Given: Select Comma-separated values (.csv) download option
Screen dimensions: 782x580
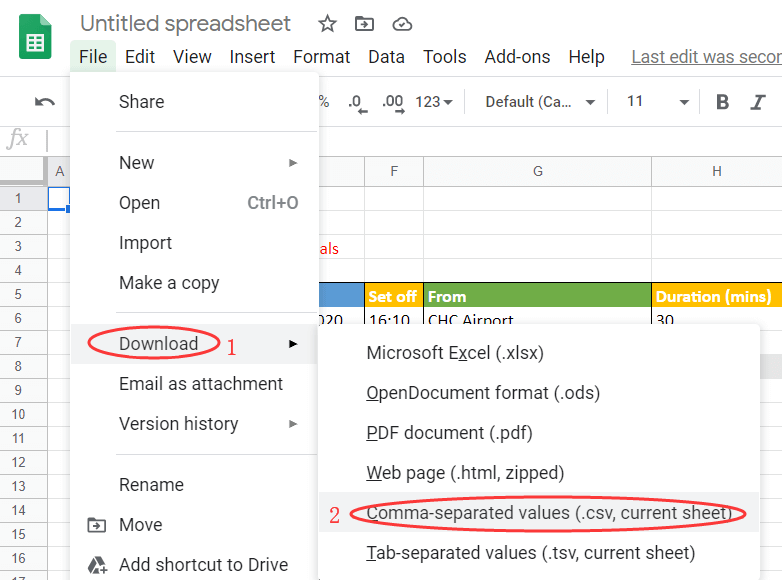Looking at the screenshot, I should click(549, 513).
